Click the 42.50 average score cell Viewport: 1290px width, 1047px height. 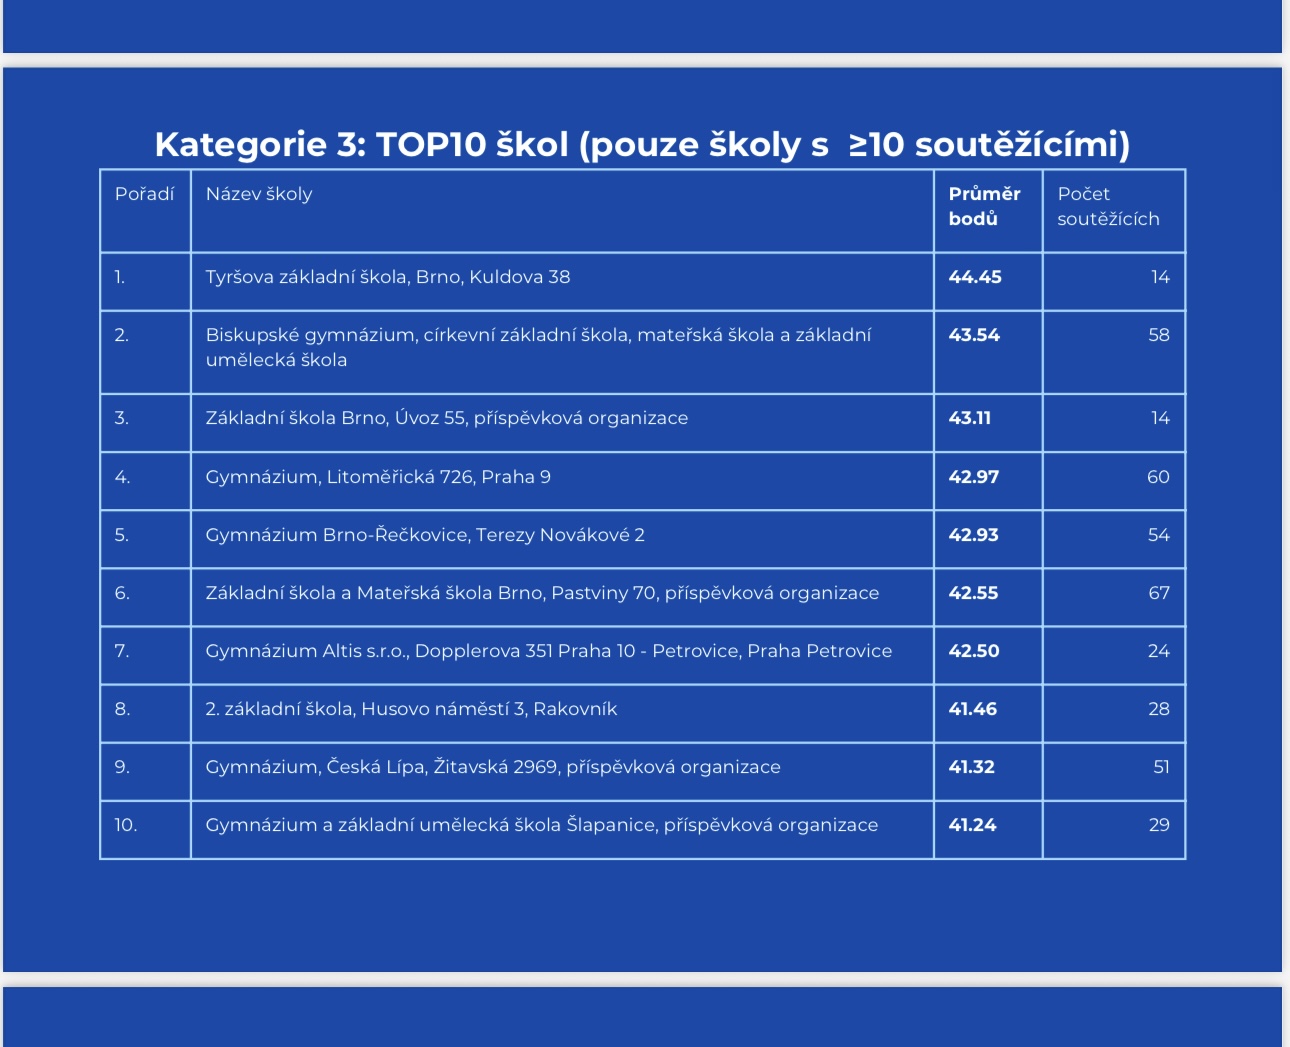coord(974,651)
